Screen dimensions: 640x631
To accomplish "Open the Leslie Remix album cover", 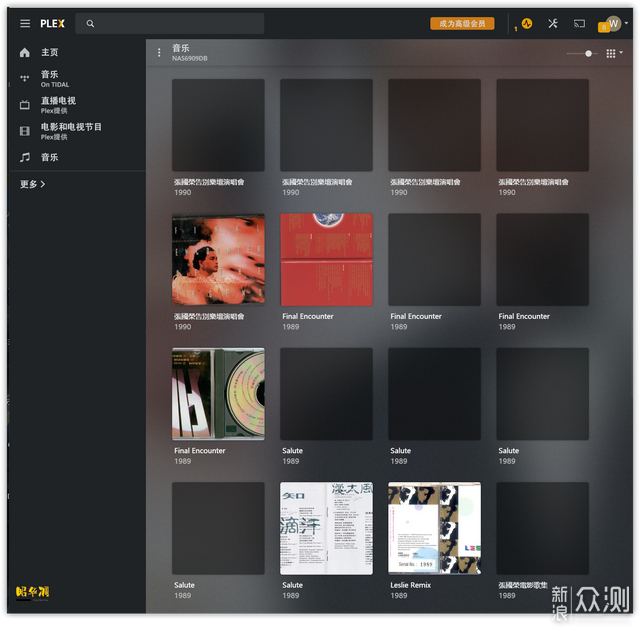I will (434, 528).
